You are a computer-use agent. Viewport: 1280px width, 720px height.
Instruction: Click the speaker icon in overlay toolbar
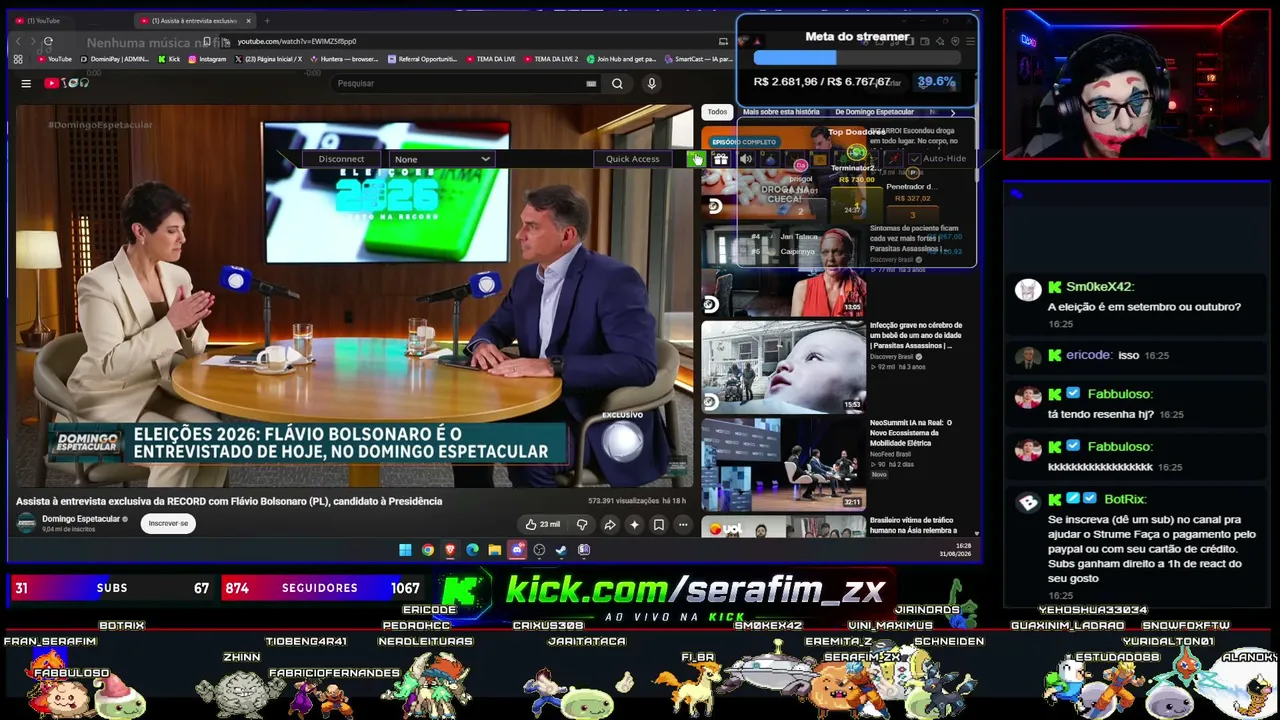pos(746,159)
